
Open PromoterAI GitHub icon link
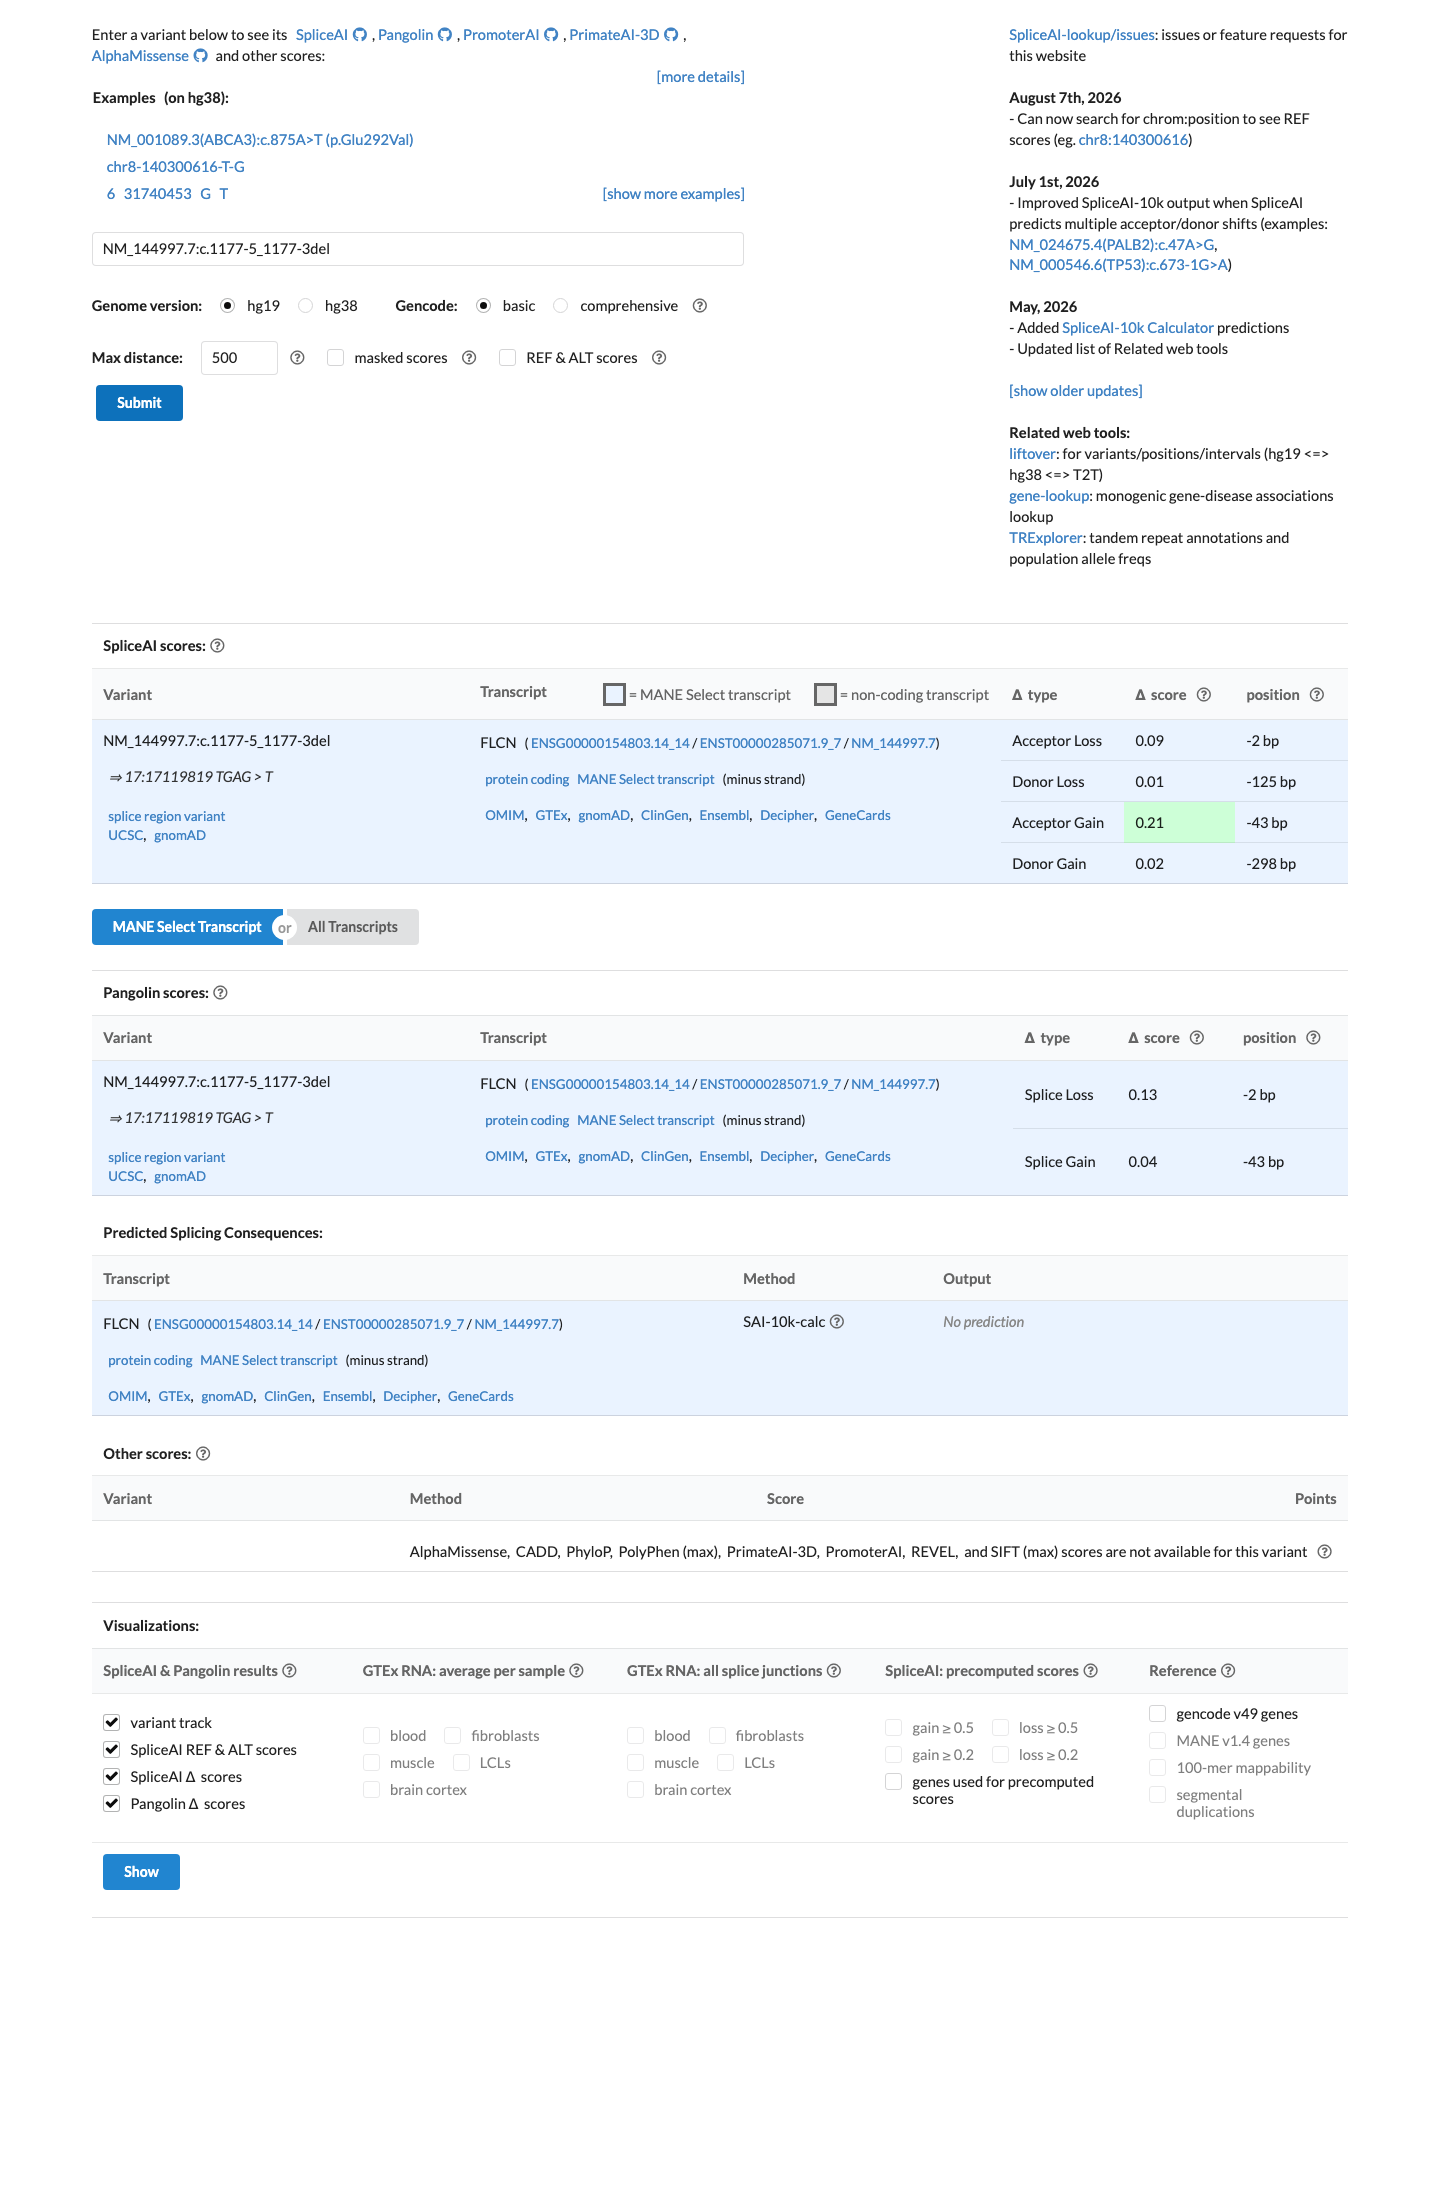point(551,35)
